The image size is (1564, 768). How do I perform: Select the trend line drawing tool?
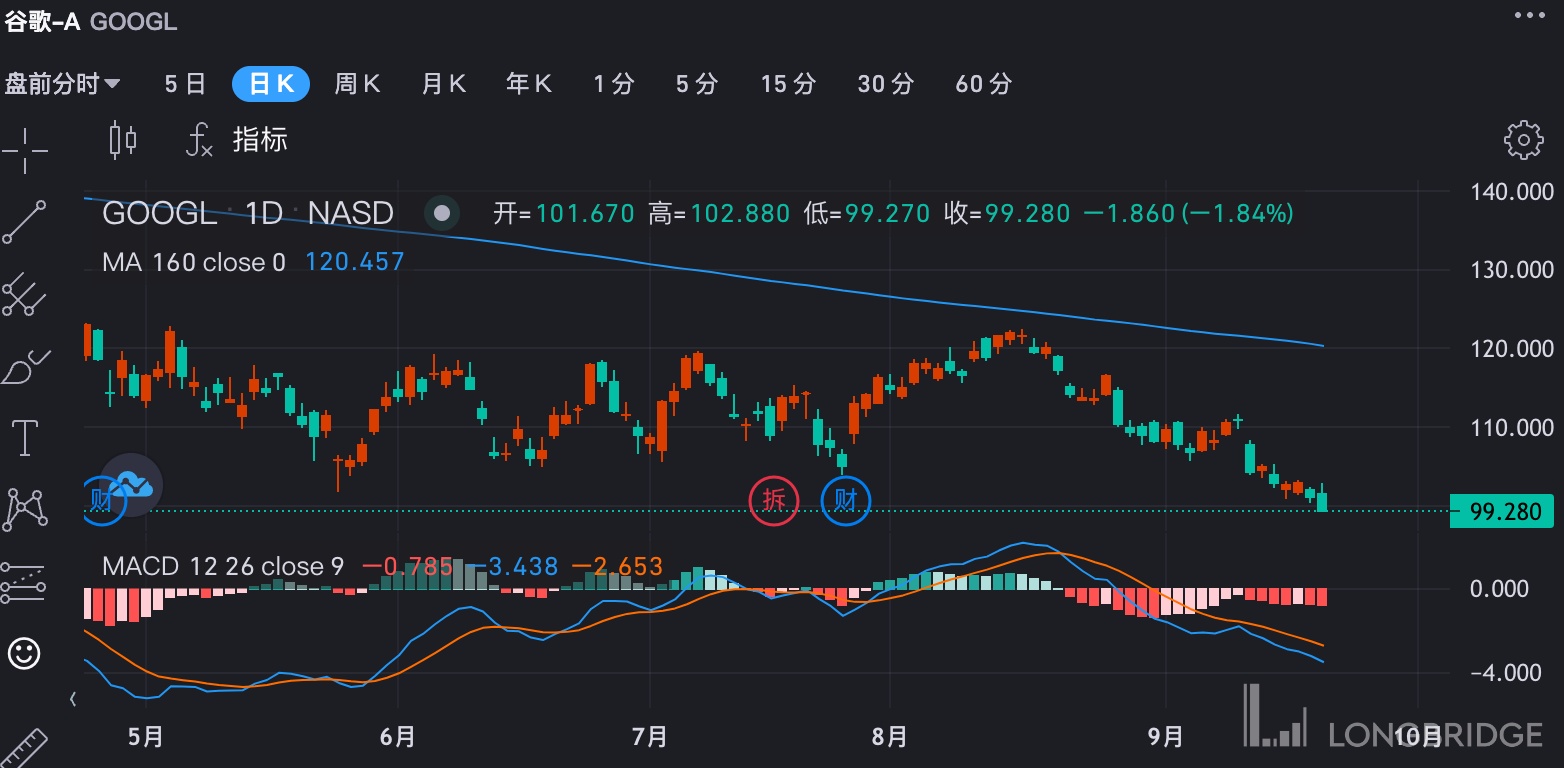tap(24, 222)
